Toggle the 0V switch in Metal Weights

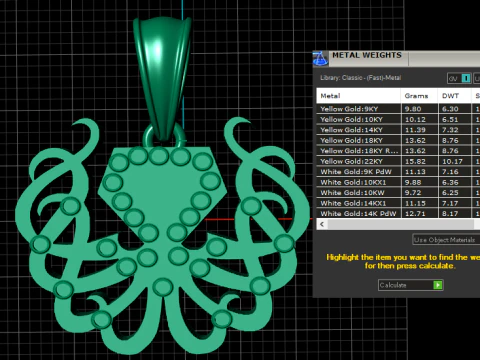point(459,78)
